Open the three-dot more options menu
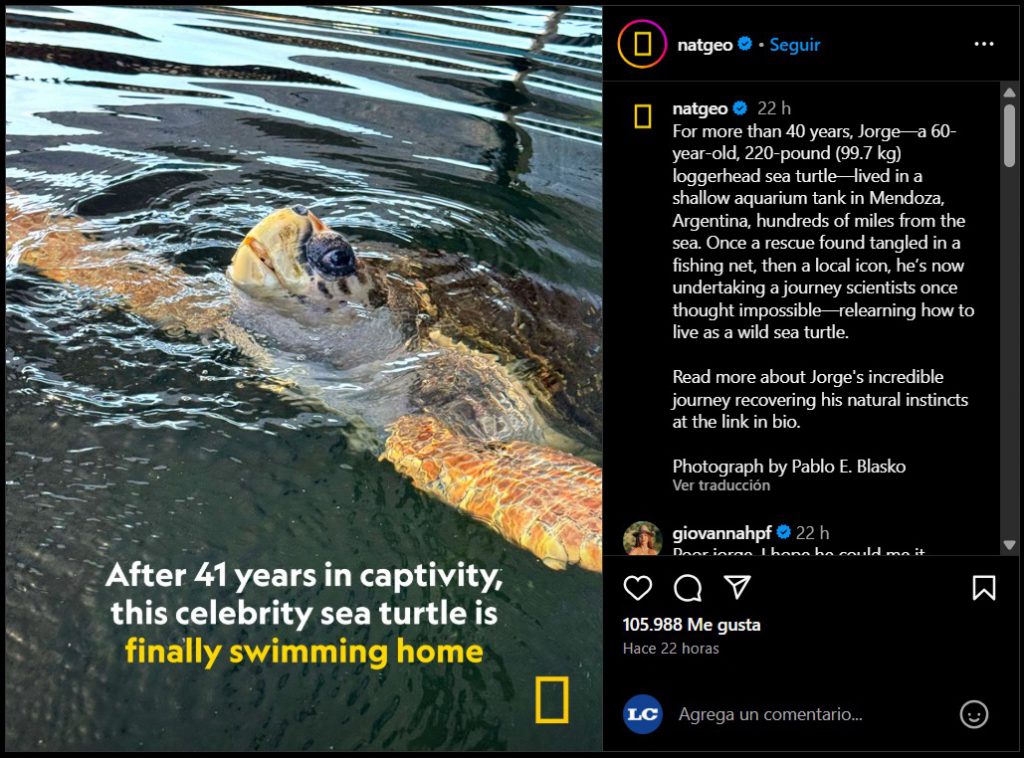This screenshot has height=758, width=1024. [984, 44]
